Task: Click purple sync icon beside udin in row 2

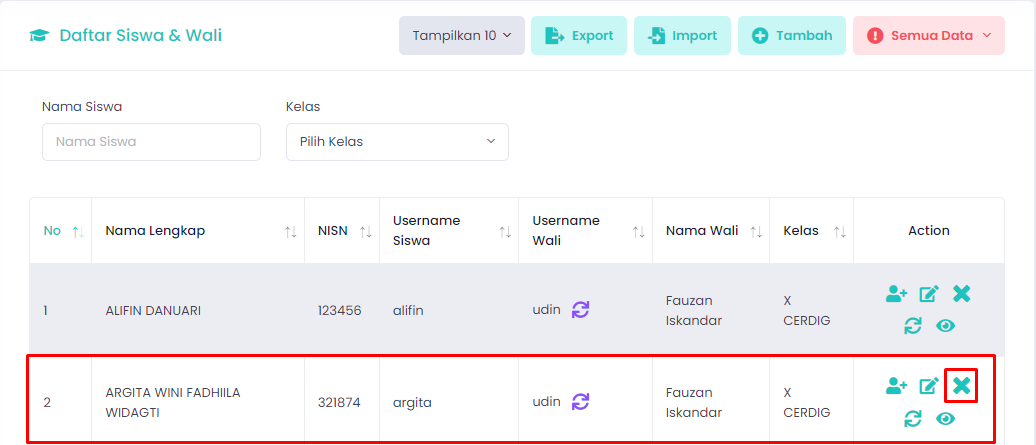Action: [x=580, y=401]
